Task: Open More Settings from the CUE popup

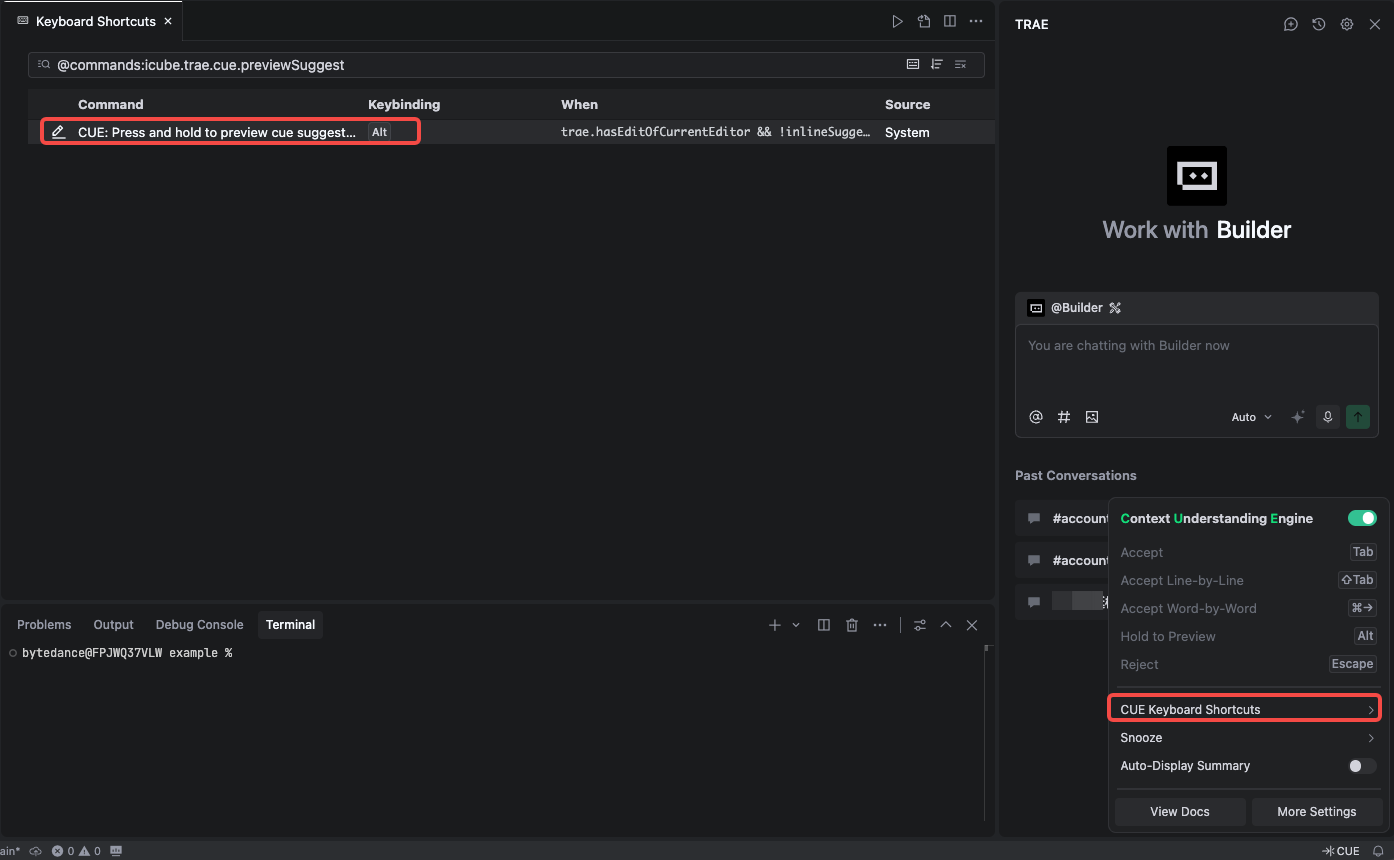Action: point(1317,811)
